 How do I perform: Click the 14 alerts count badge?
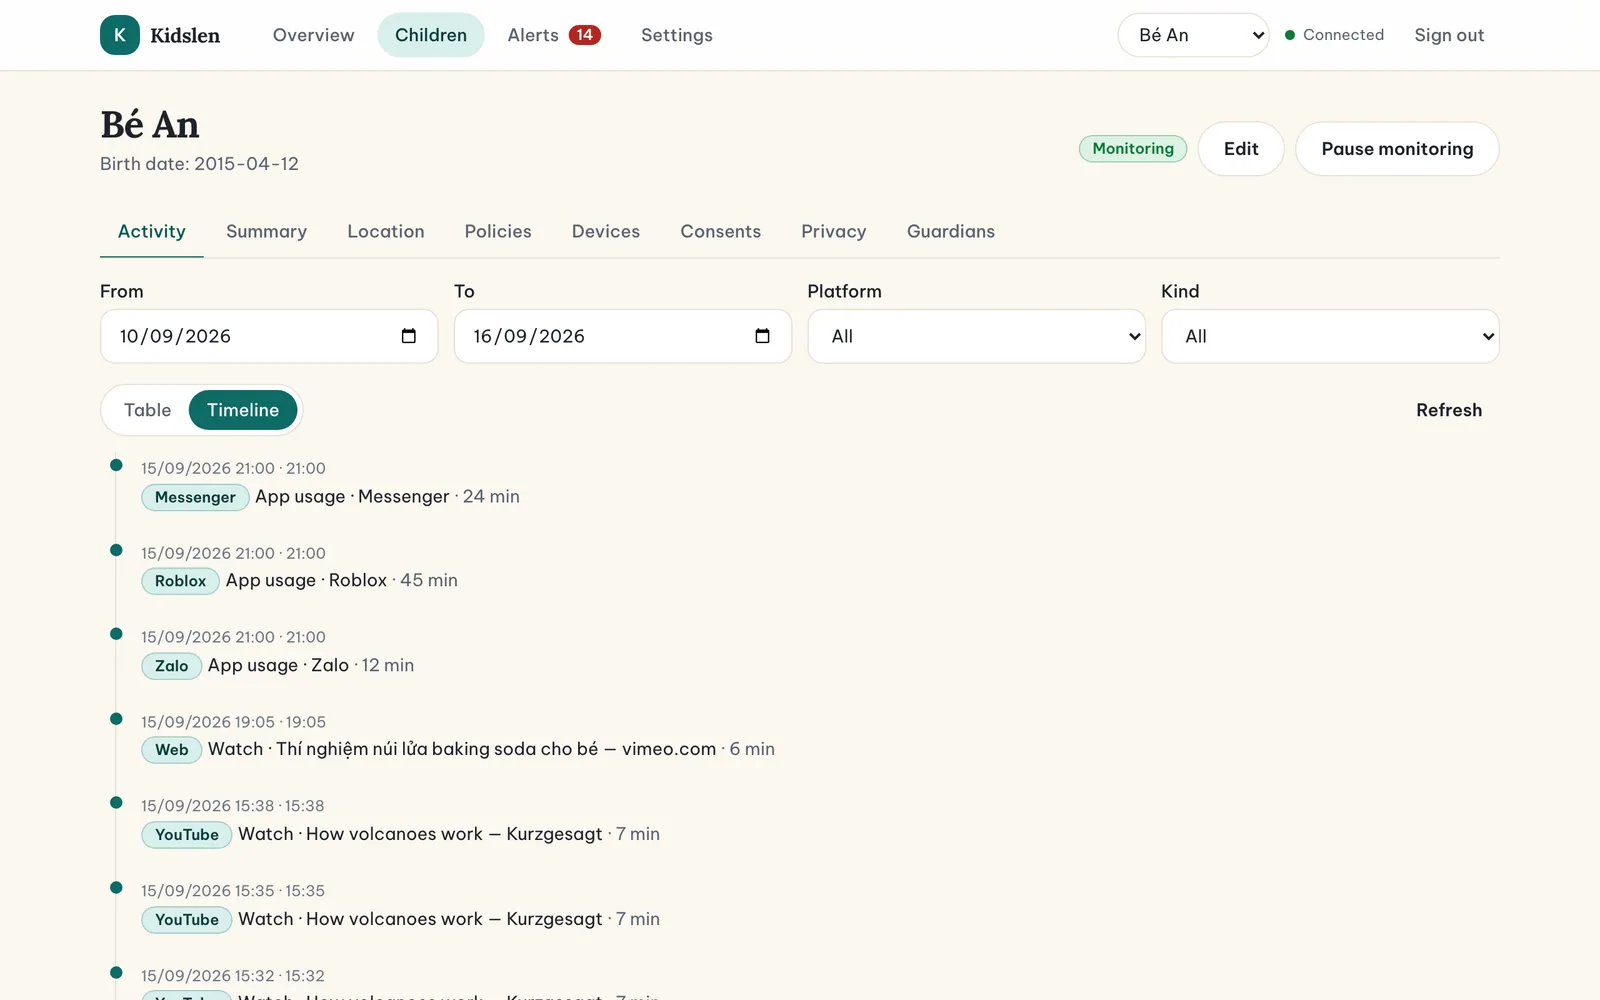click(585, 35)
